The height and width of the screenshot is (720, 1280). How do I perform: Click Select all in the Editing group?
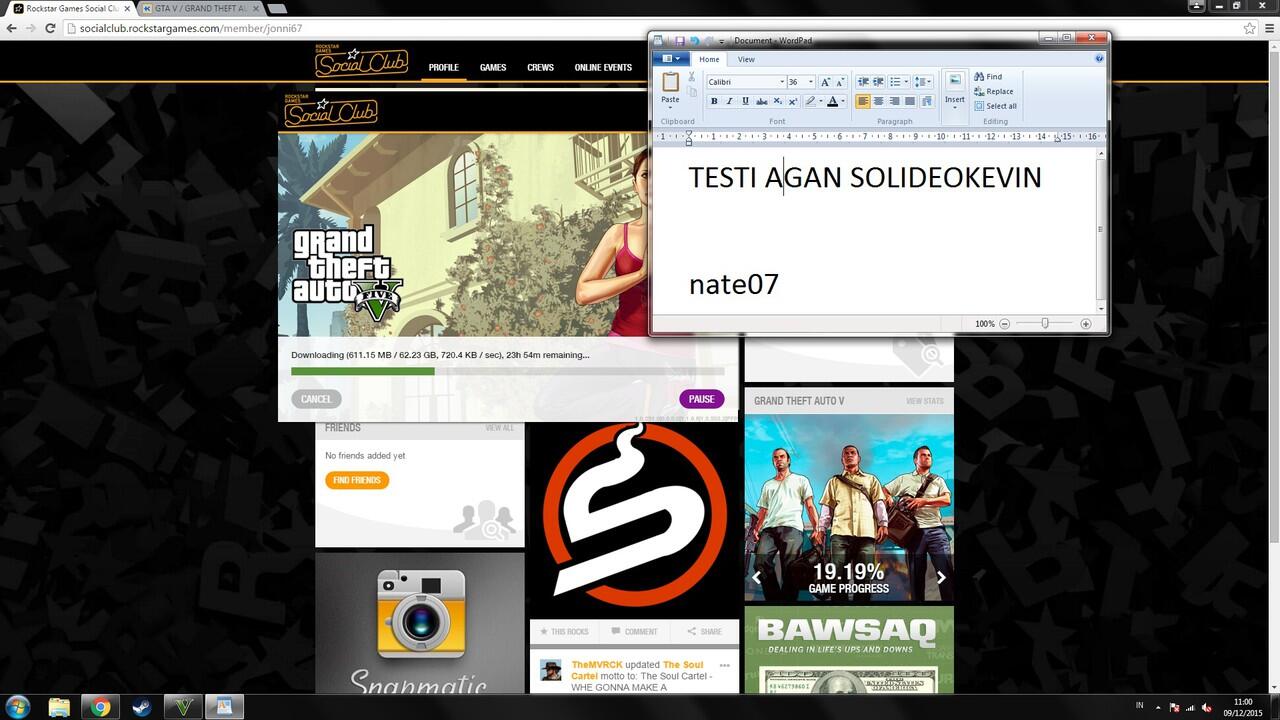[x=995, y=106]
